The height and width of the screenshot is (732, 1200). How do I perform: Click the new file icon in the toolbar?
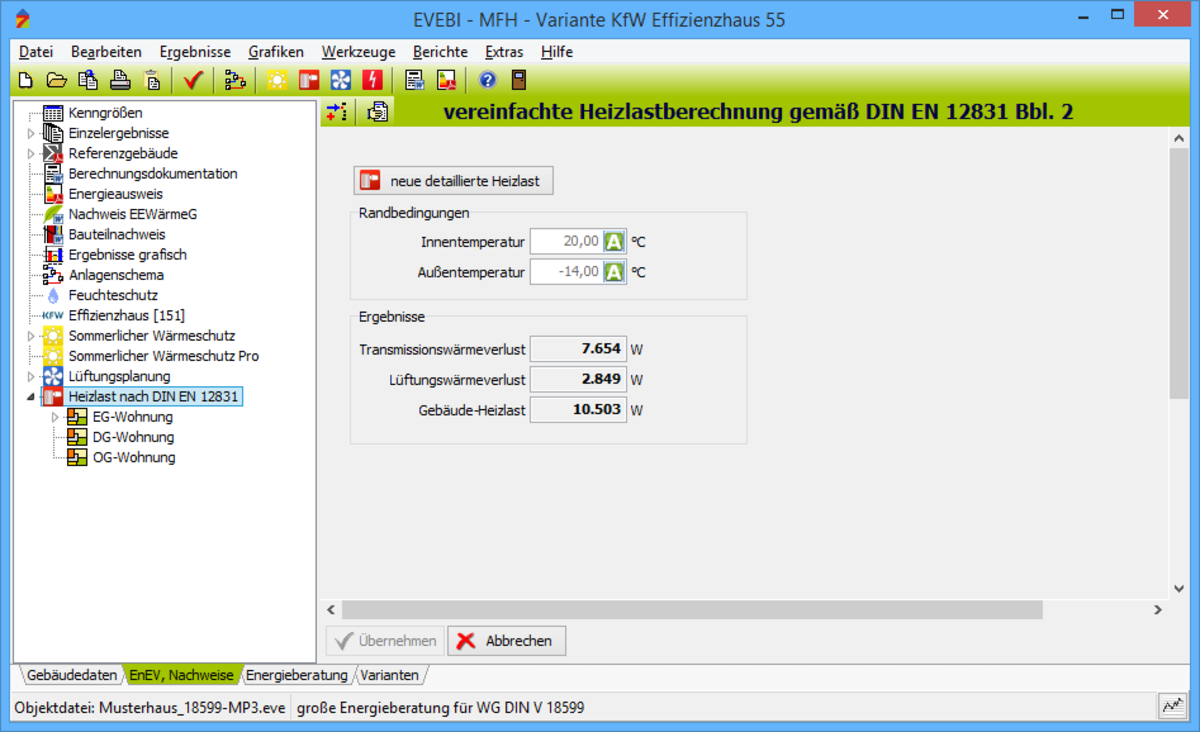[x=26, y=80]
